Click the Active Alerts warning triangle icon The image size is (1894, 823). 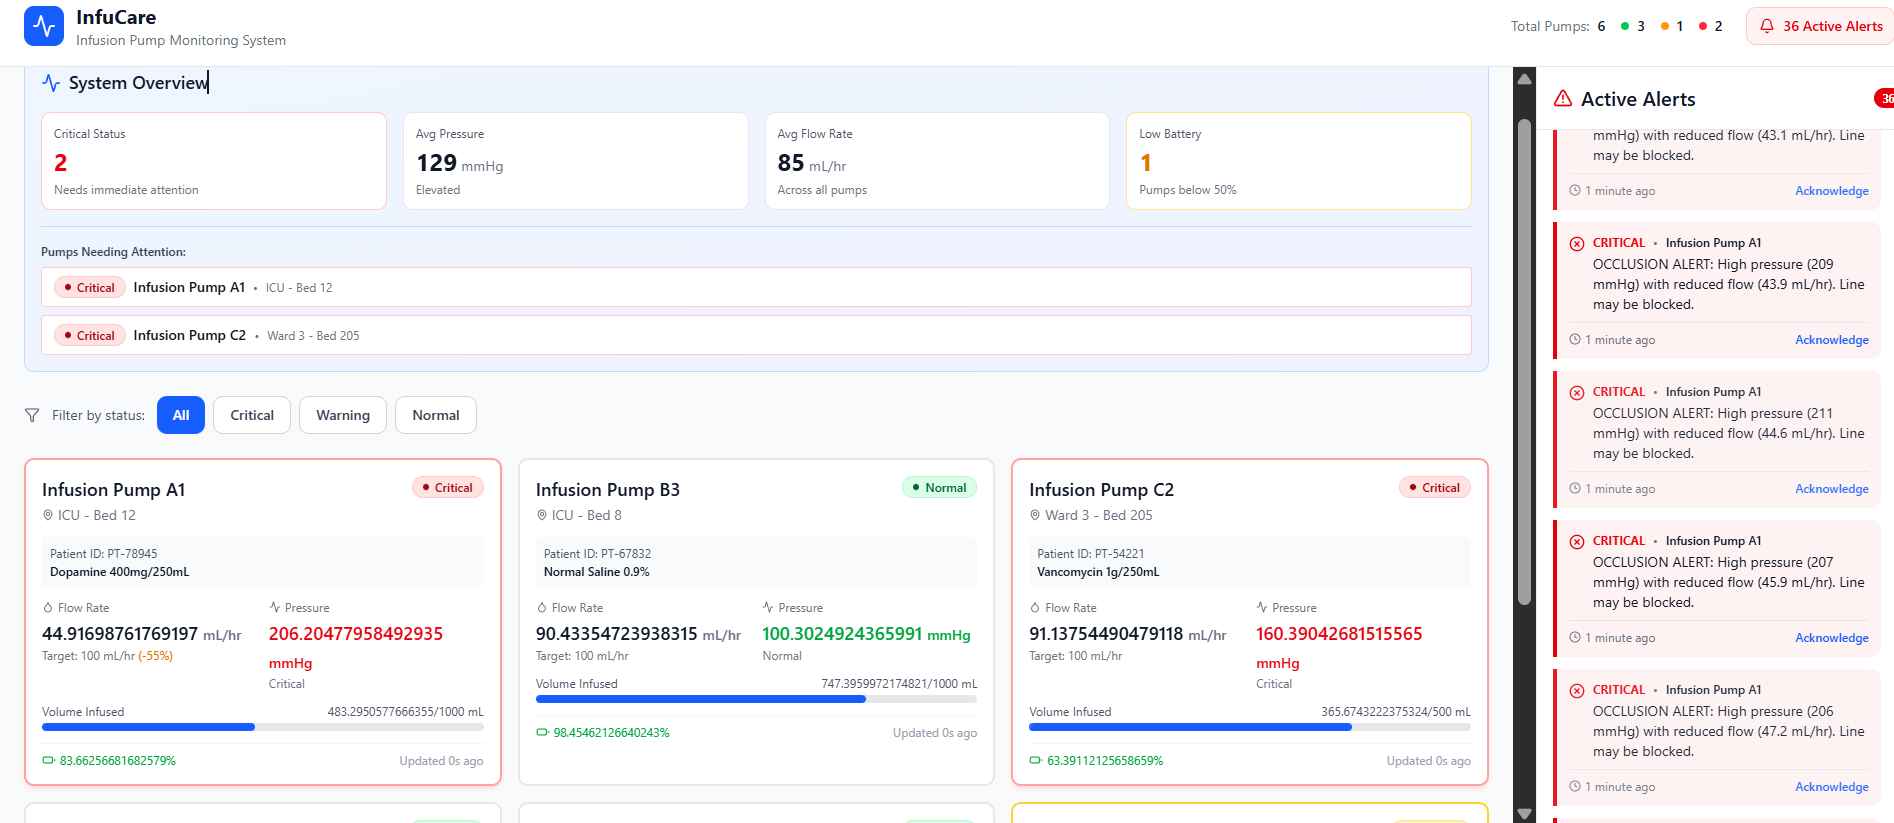coord(1562,99)
